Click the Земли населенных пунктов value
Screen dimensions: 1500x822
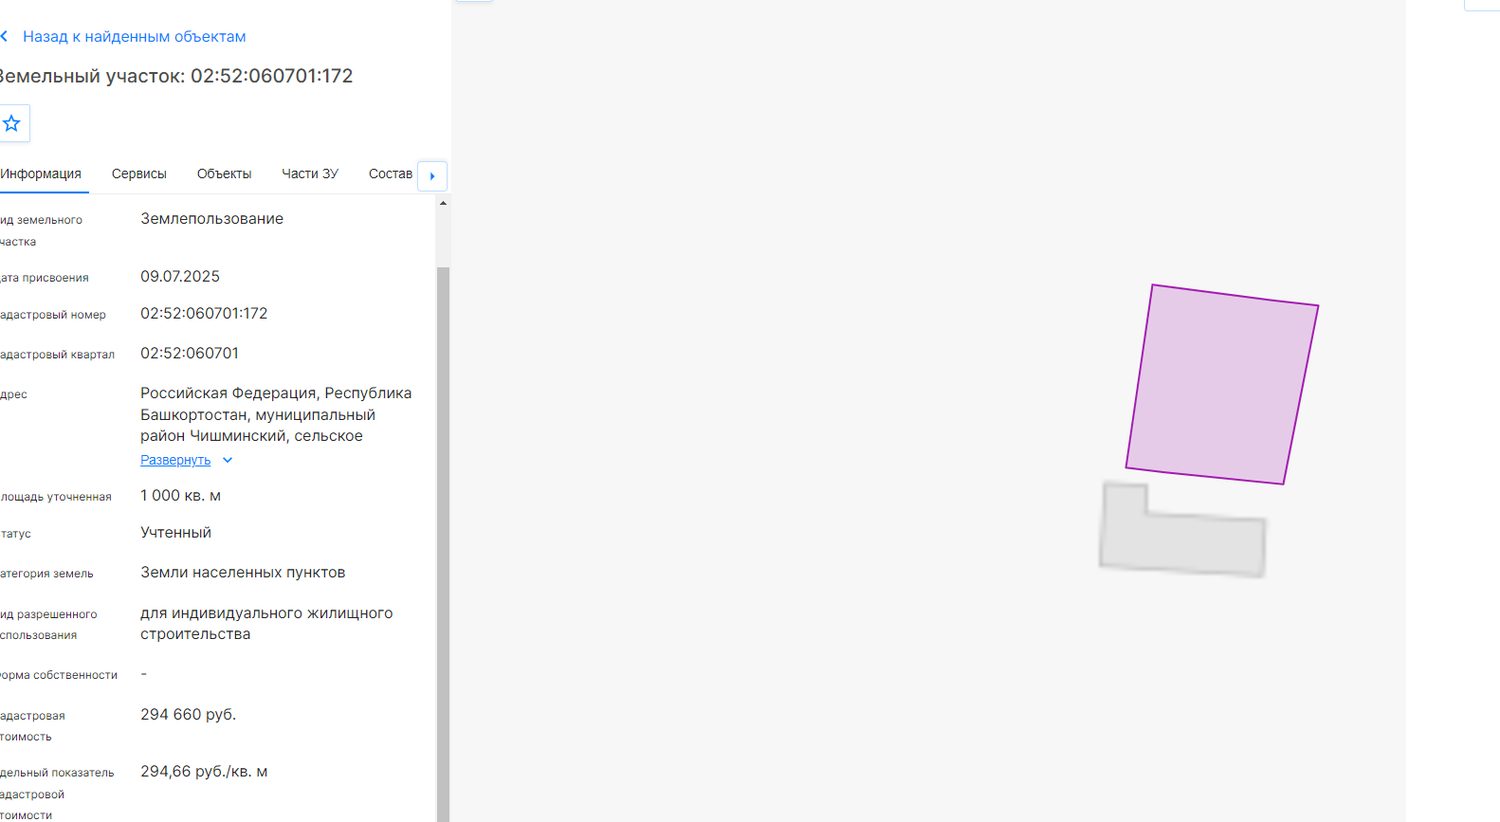(x=243, y=573)
